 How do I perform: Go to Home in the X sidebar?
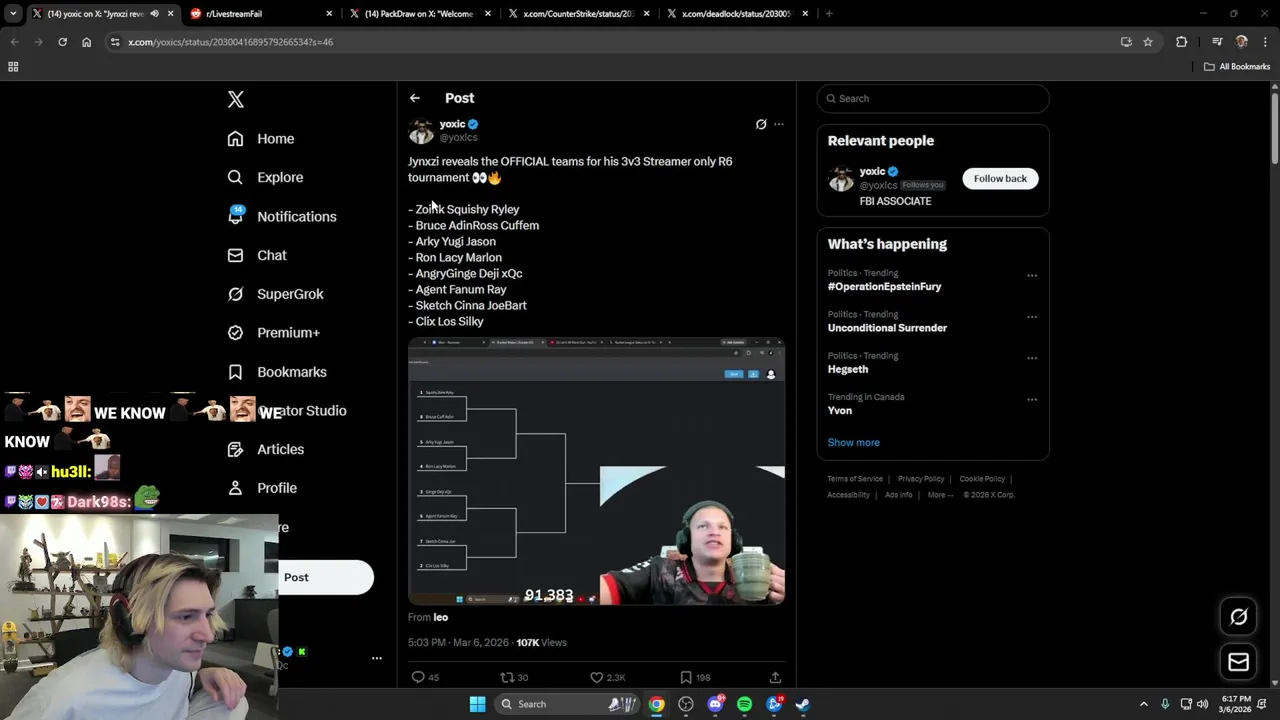pos(275,139)
